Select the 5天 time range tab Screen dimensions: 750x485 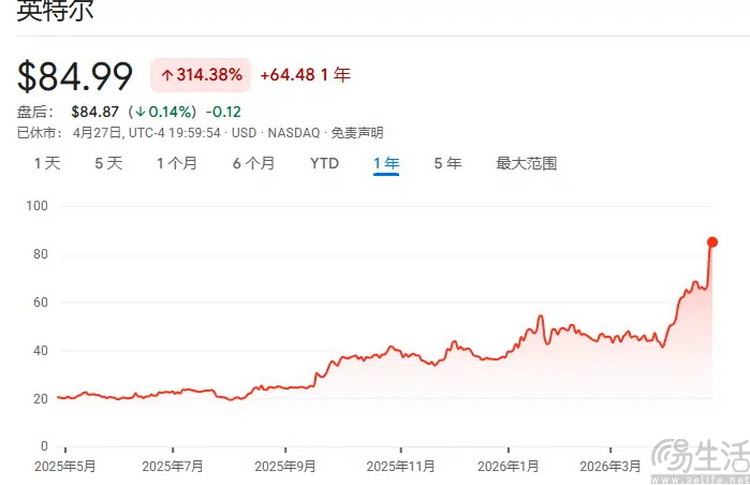tap(109, 164)
